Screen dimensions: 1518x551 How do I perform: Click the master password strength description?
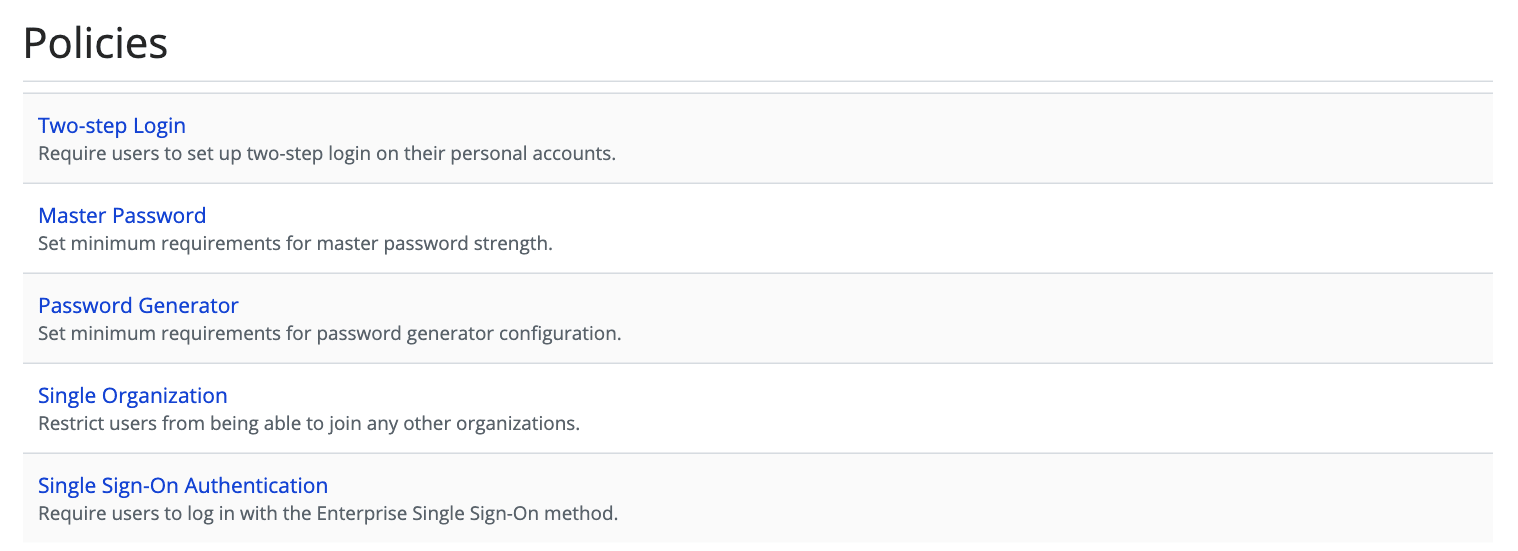pos(295,244)
